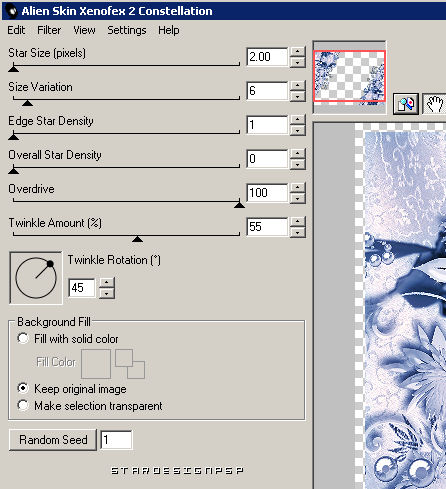Click the Overall Star Density value field
The width and height of the screenshot is (446, 489).
tap(267, 159)
